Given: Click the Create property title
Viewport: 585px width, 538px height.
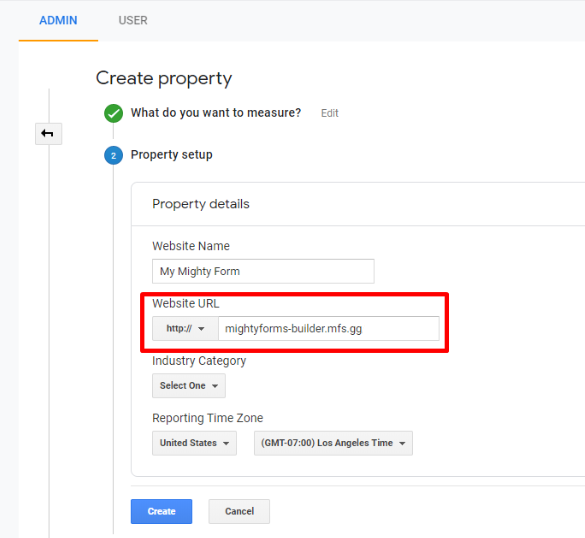Looking at the screenshot, I should pos(164,78).
